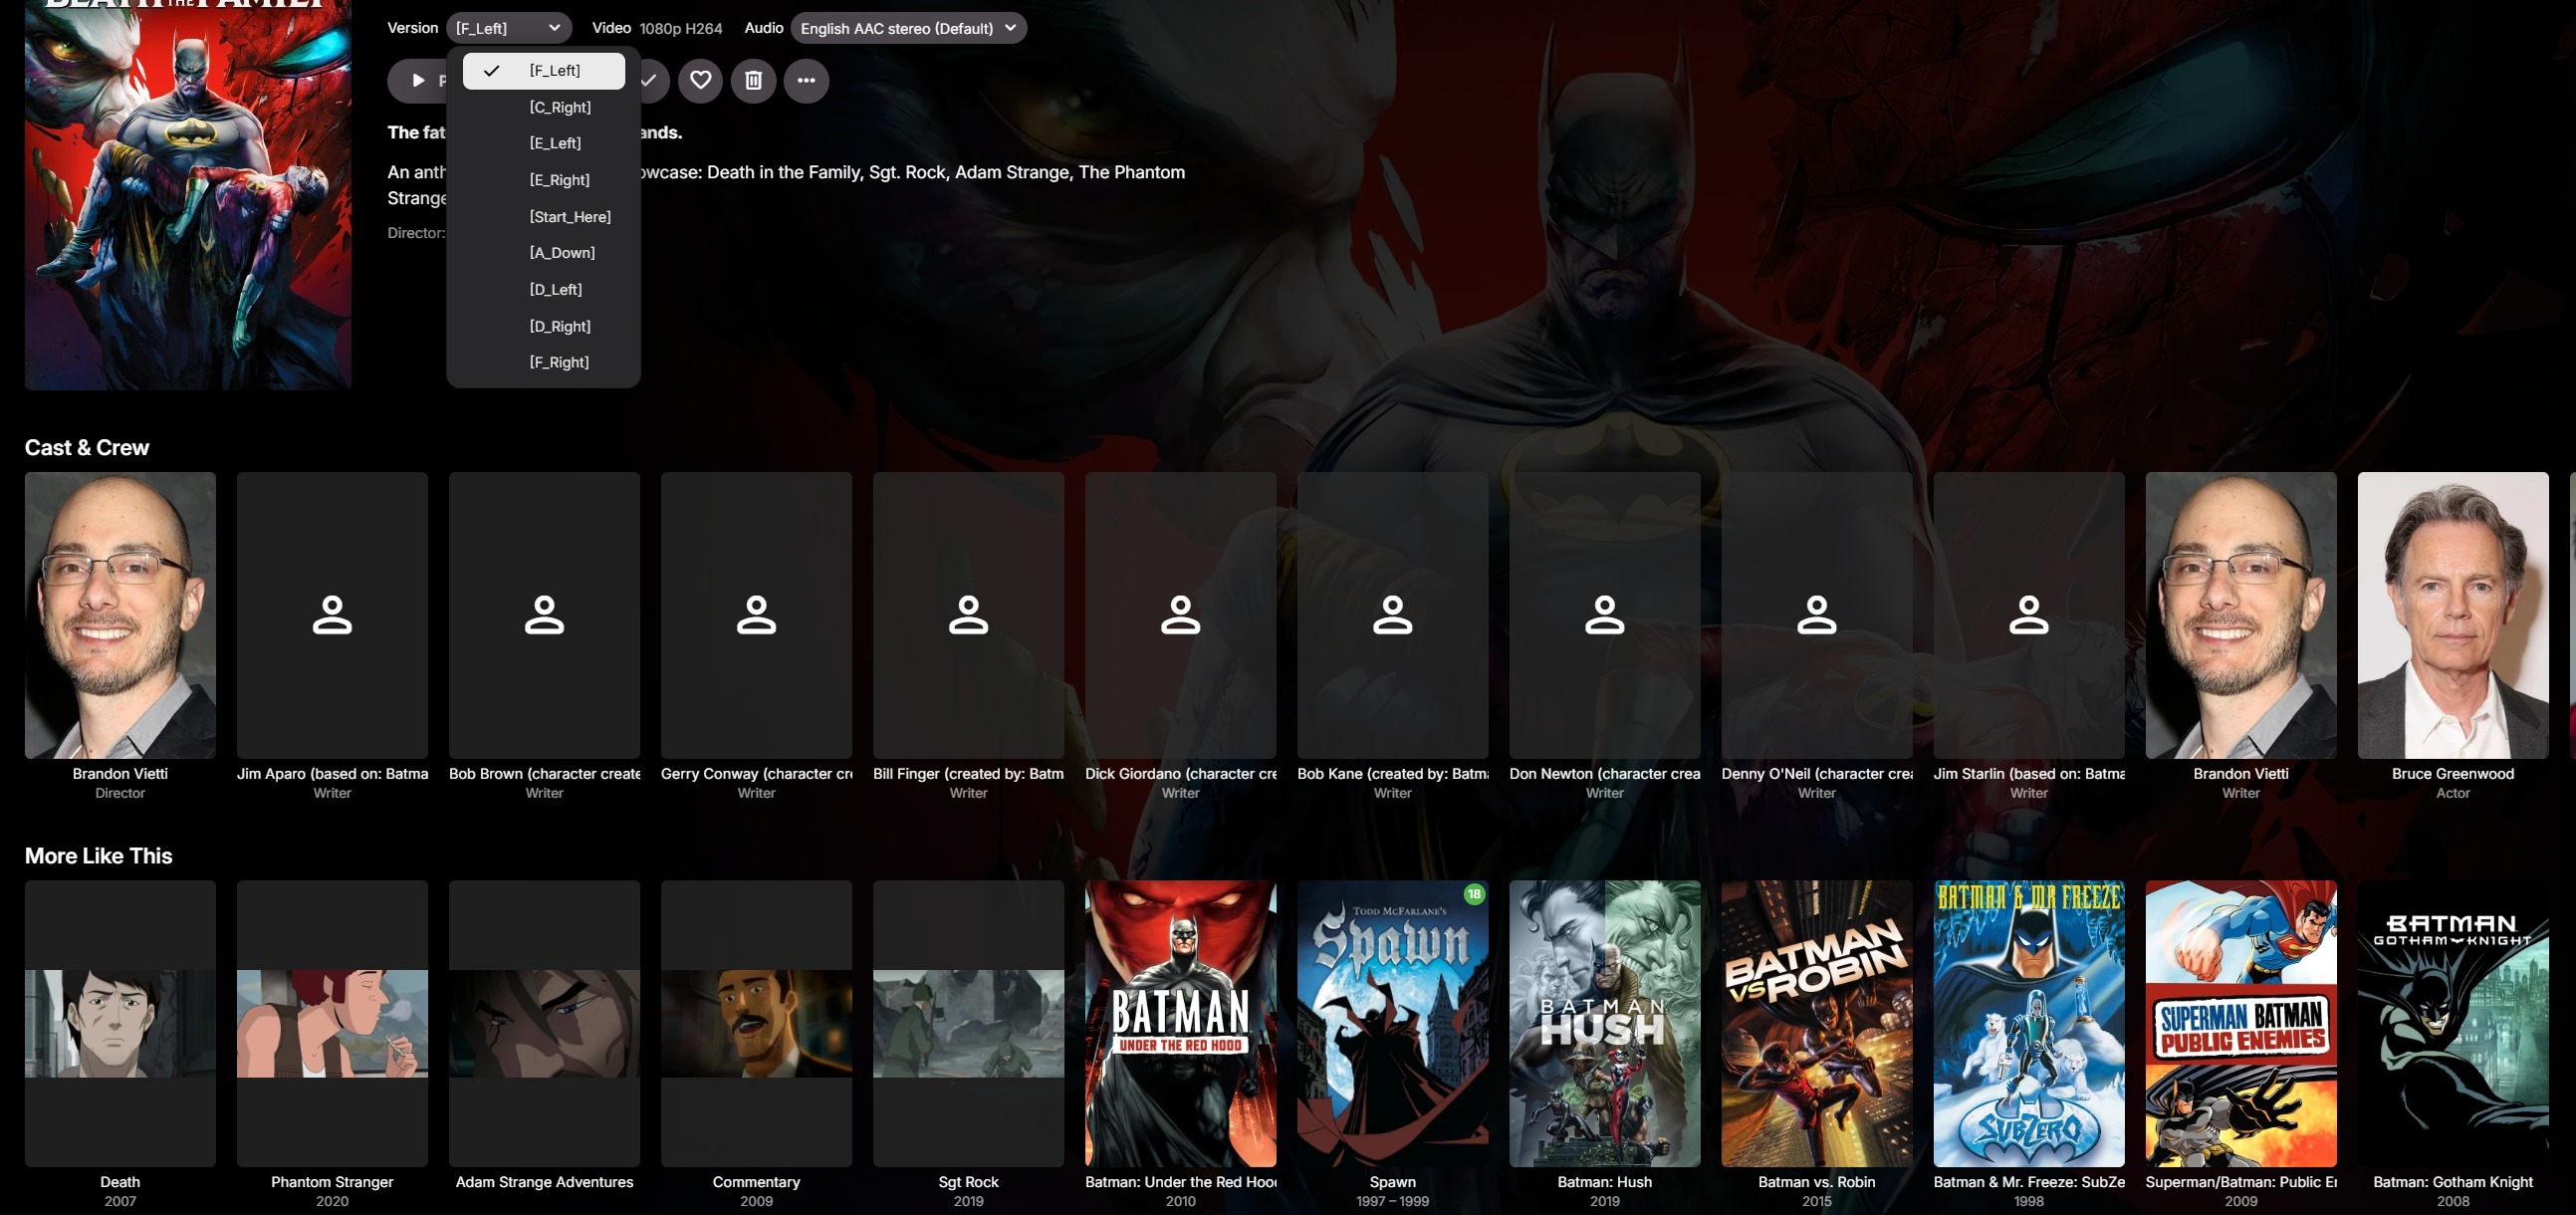Screen dimensions: 2576x1215
Task: Add movie to favorites with heart icon
Action: click(700, 80)
